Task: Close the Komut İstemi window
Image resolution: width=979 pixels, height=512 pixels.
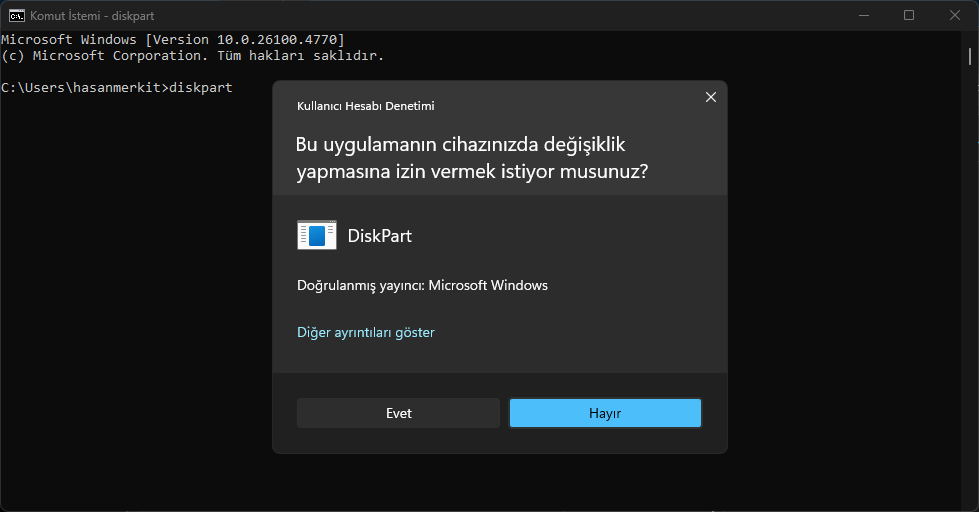Action: point(955,16)
